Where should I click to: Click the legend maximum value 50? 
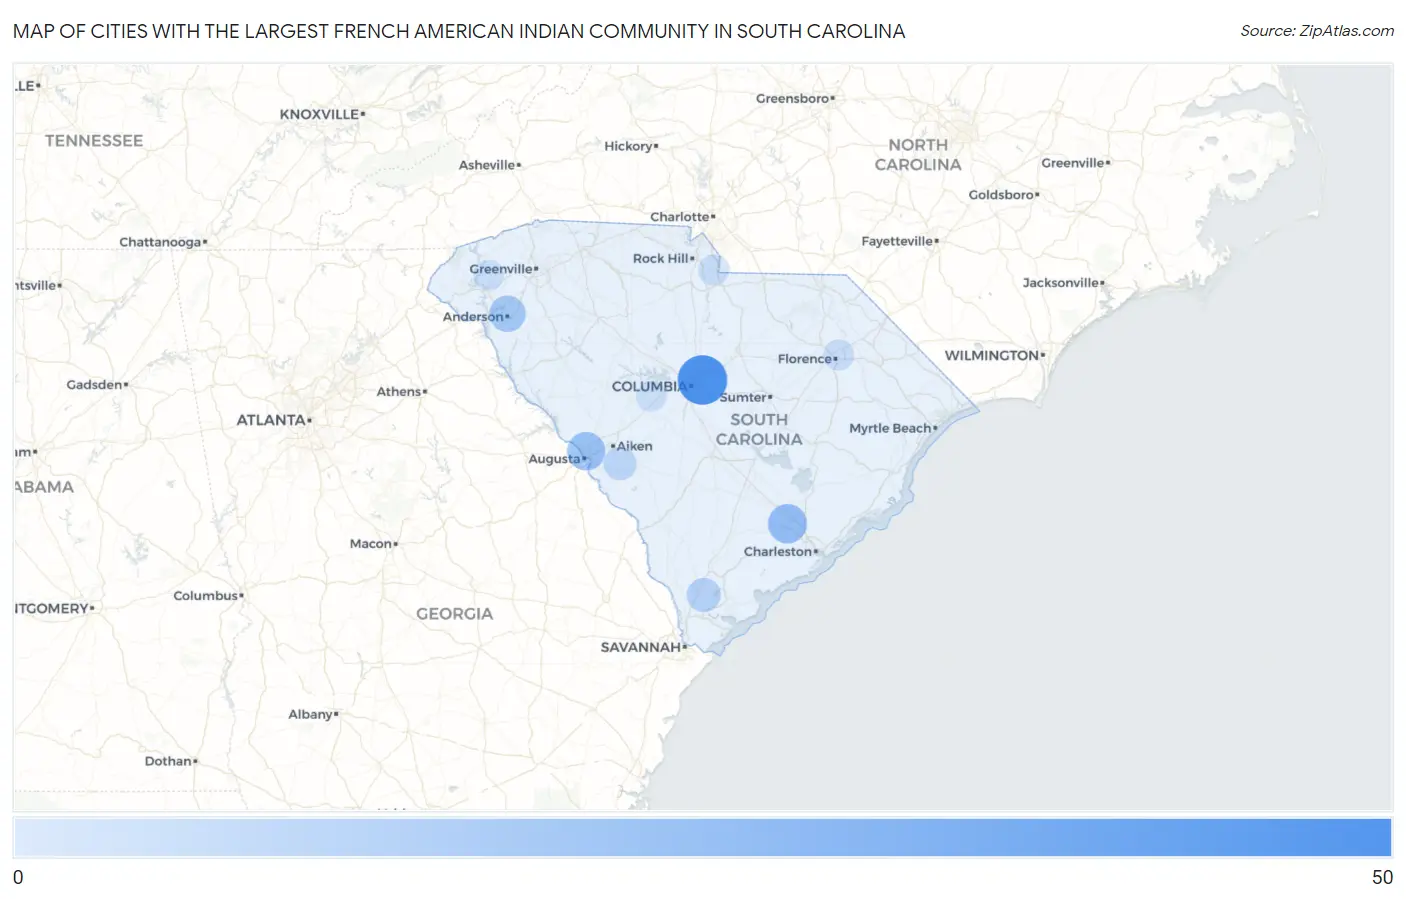click(1382, 877)
